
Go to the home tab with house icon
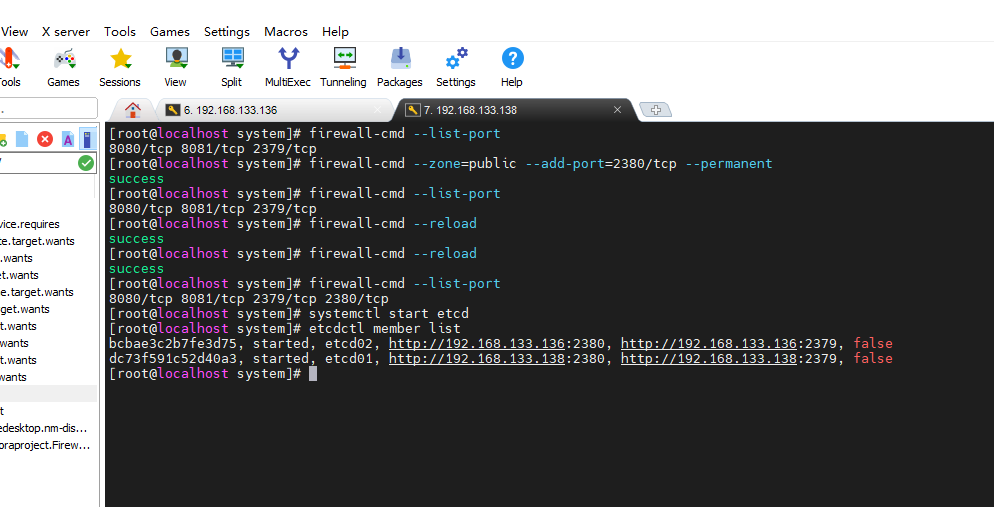coord(132,110)
